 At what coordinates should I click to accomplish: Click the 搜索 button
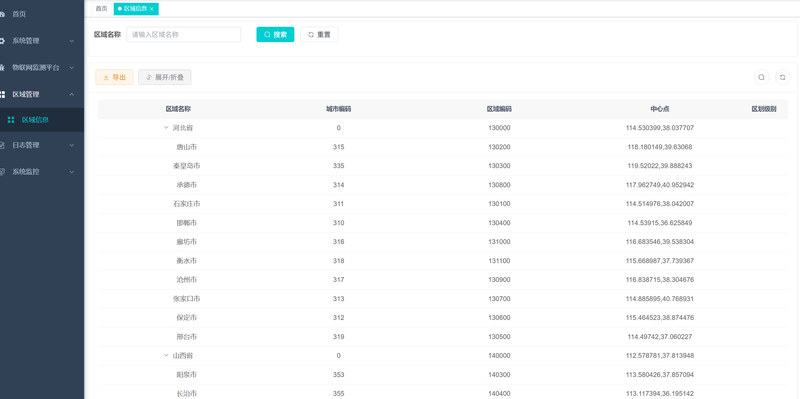(x=275, y=35)
